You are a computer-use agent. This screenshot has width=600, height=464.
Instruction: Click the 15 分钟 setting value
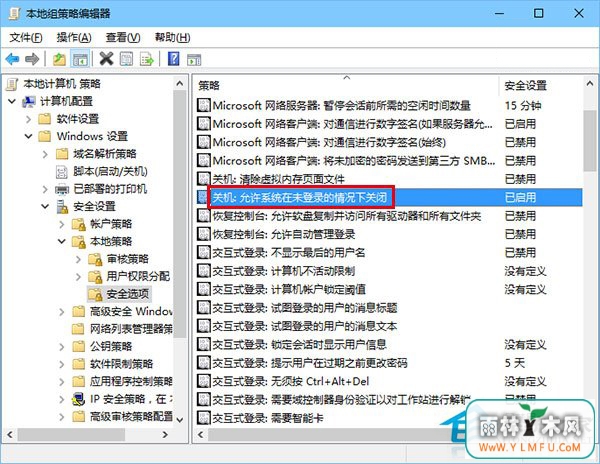click(523, 105)
